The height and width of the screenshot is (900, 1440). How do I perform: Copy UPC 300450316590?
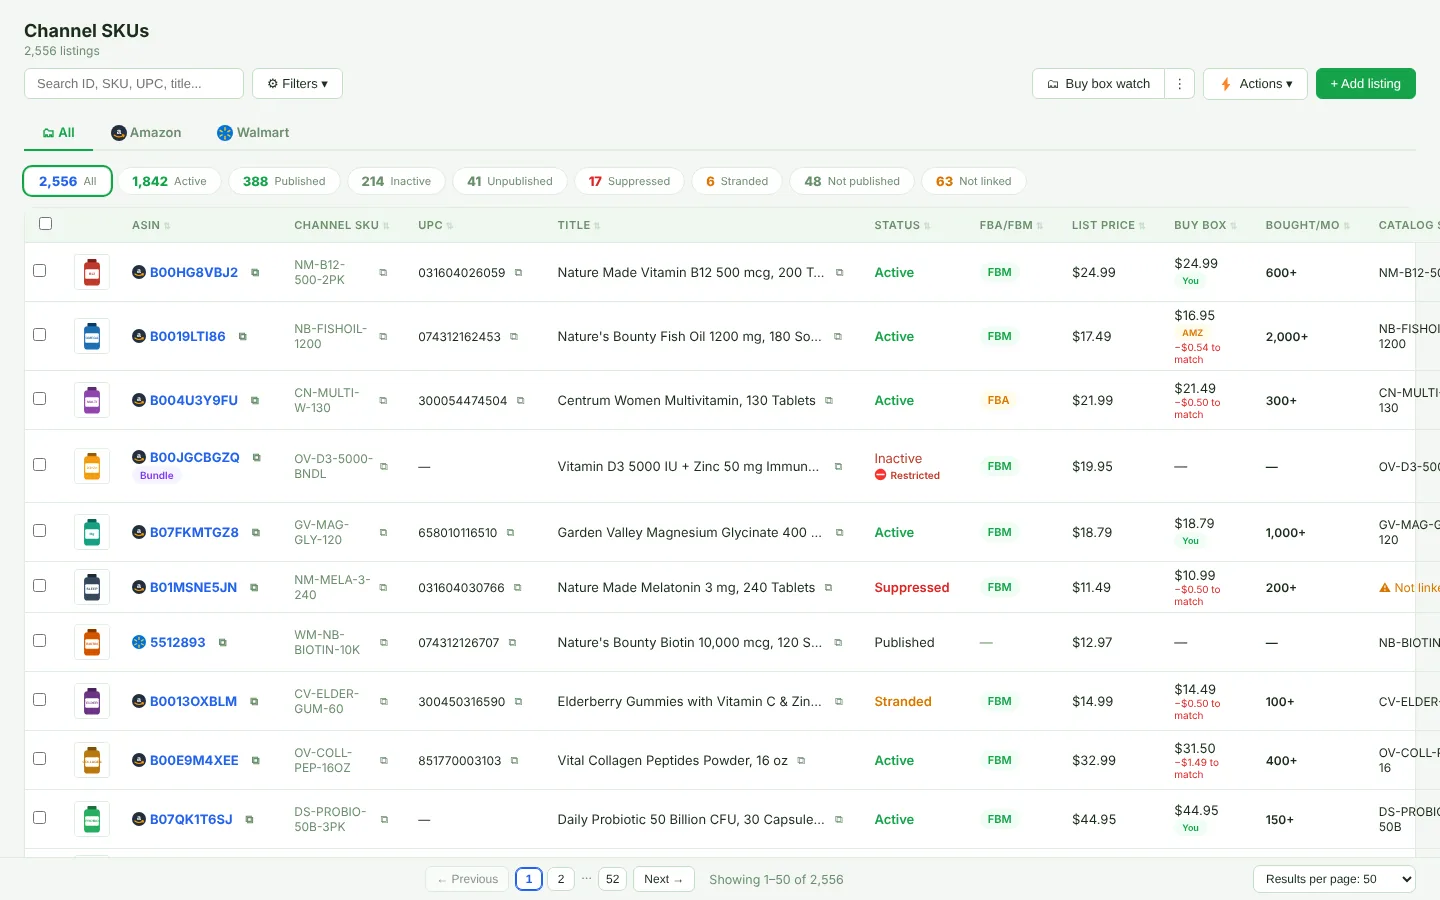tap(518, 702)
